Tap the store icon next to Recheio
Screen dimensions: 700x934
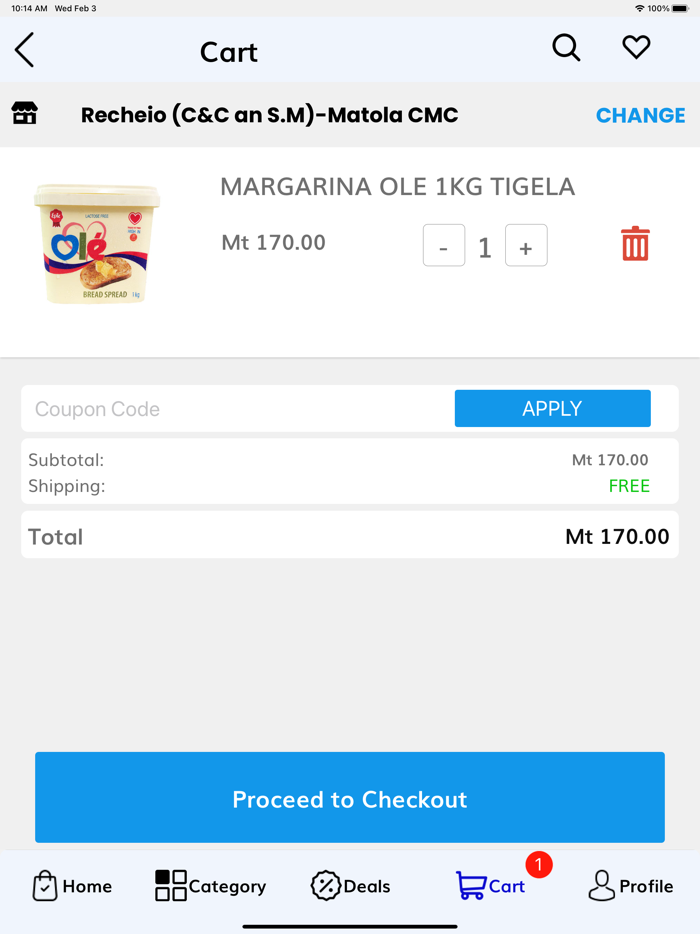click(25, 114)
